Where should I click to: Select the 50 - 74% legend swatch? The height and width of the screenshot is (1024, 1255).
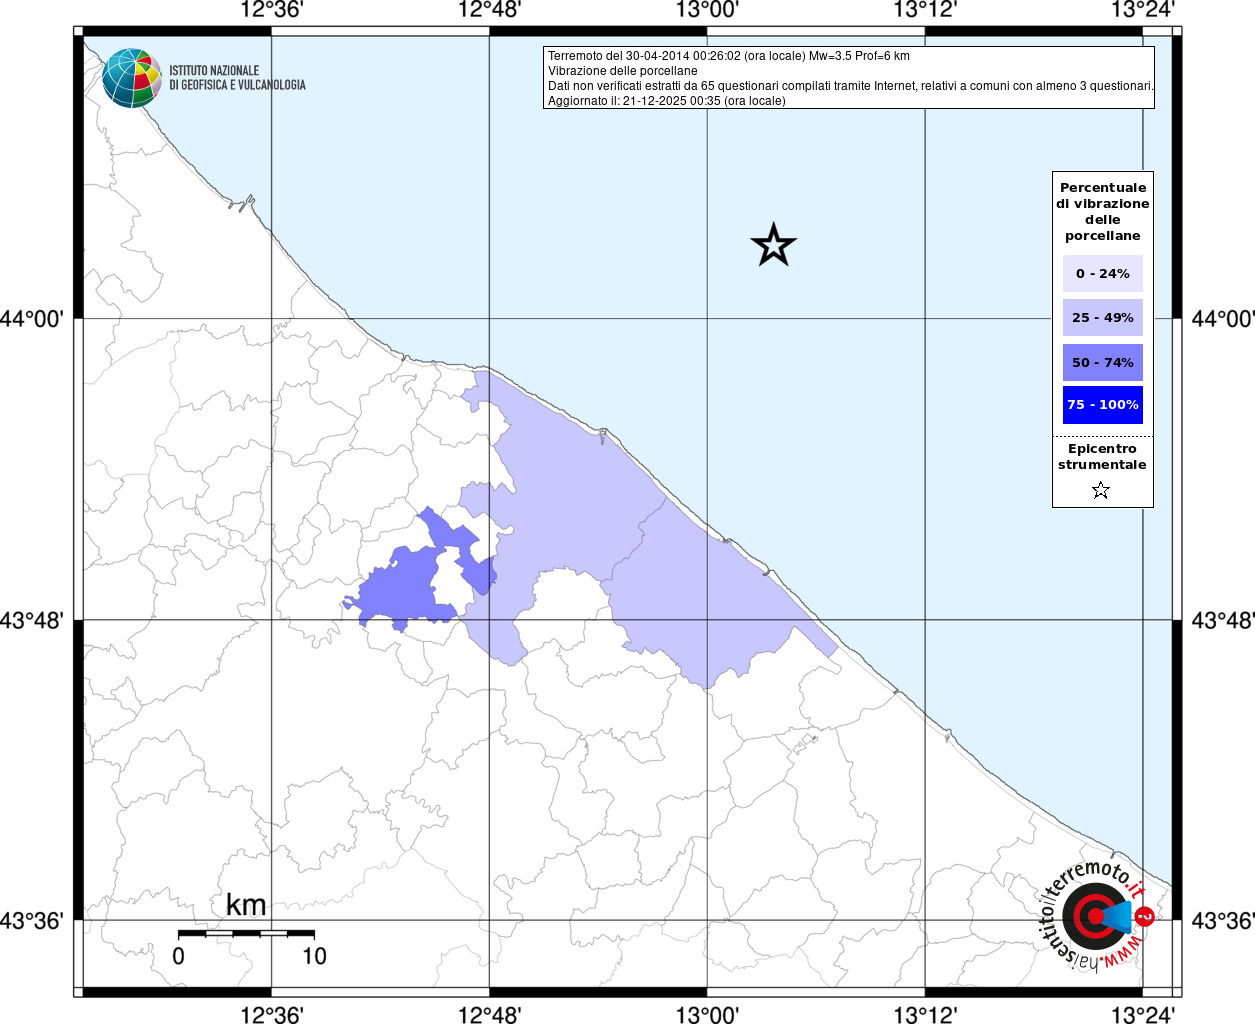(x=1102, y=362)
